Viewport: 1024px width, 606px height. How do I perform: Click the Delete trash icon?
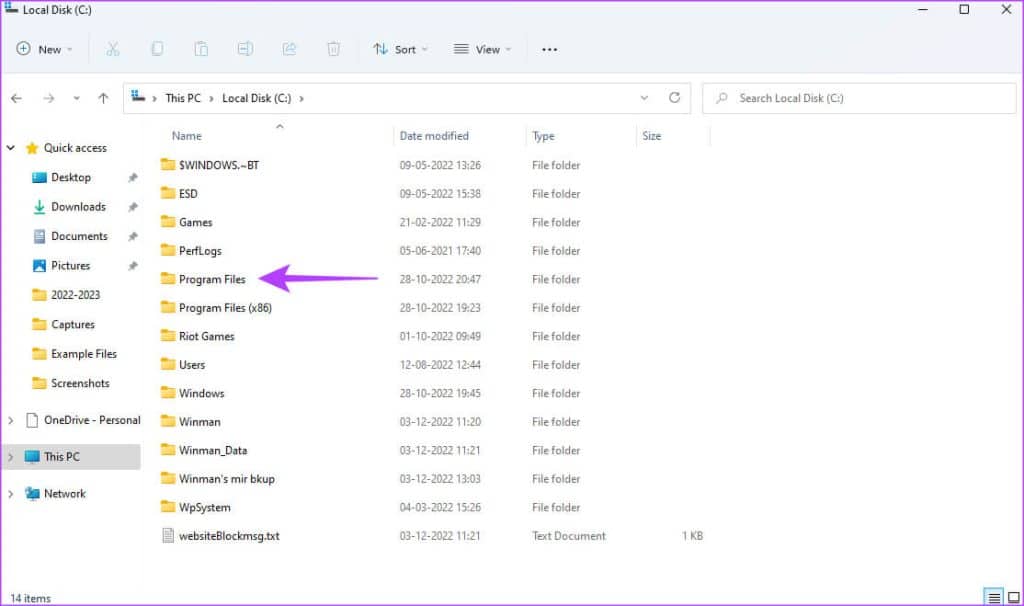click(333, 49)
